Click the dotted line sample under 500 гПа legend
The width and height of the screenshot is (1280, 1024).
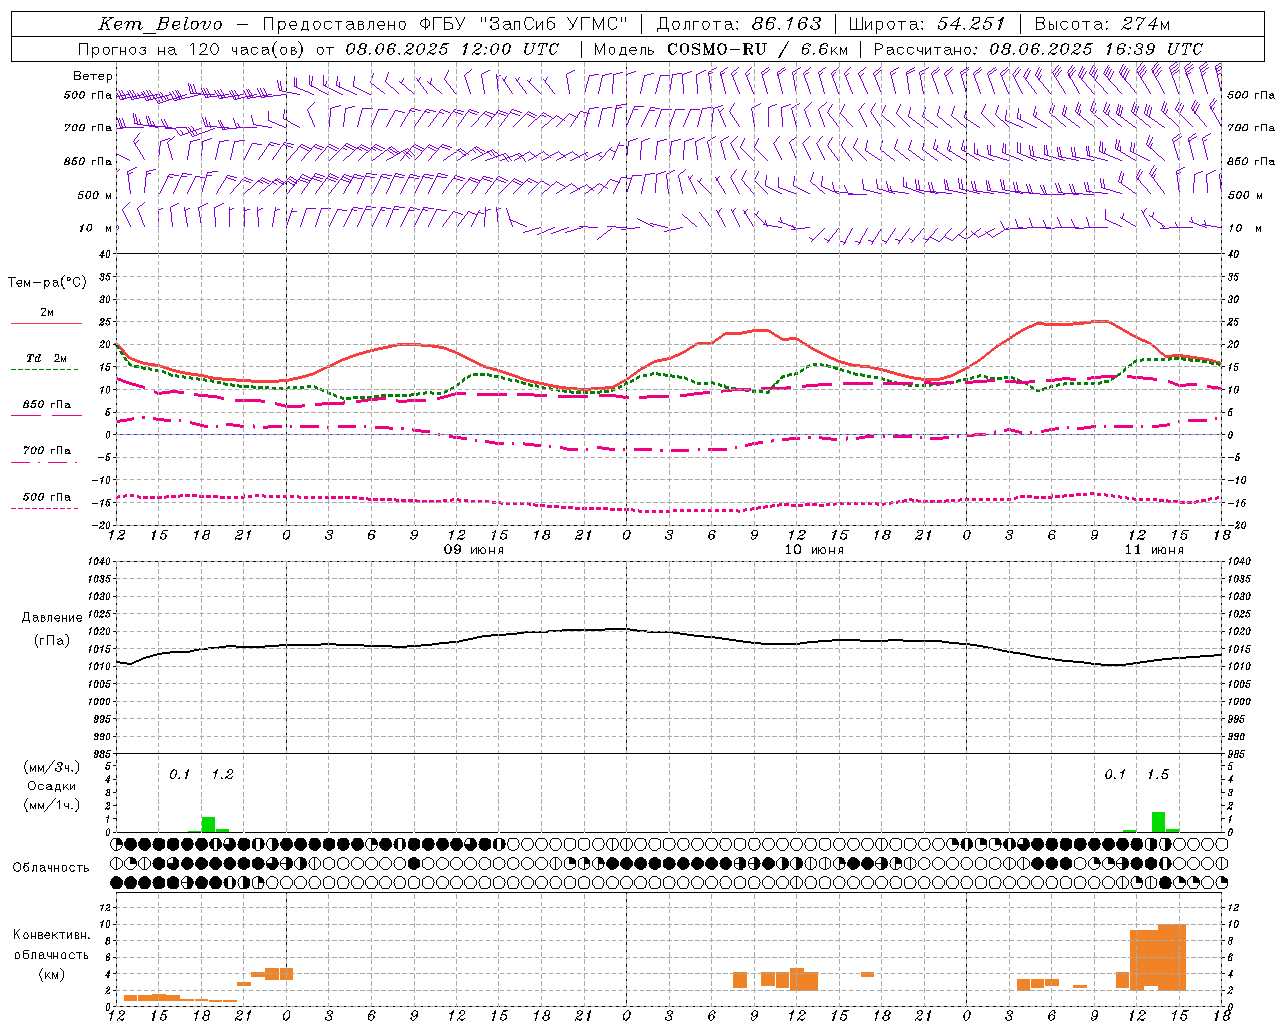(44, 508)
